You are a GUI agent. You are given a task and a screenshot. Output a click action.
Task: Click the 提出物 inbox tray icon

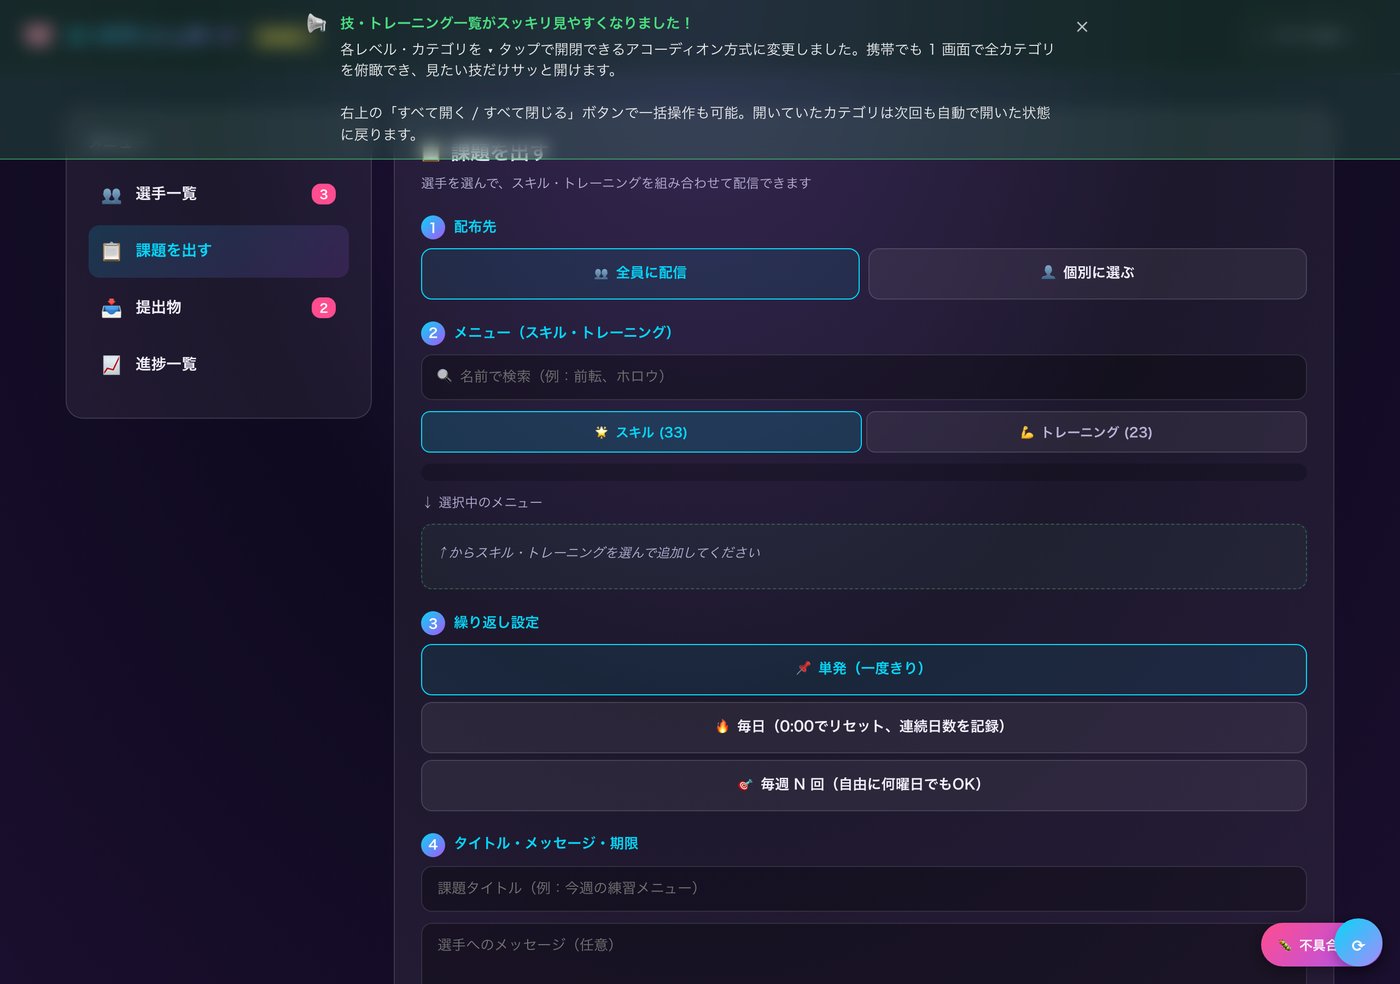coord(112,308)
